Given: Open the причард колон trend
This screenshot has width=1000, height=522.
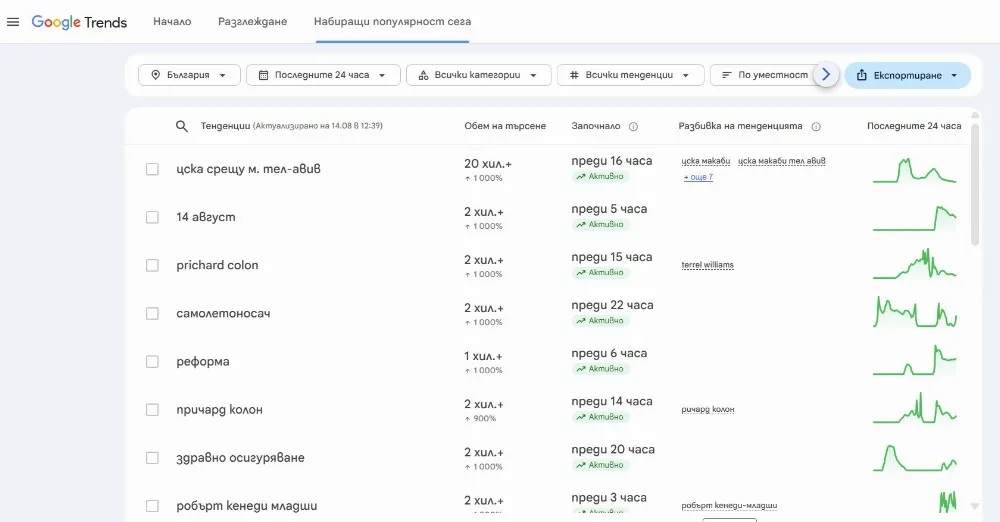Looking at the screenshot, I should [219, 410].
